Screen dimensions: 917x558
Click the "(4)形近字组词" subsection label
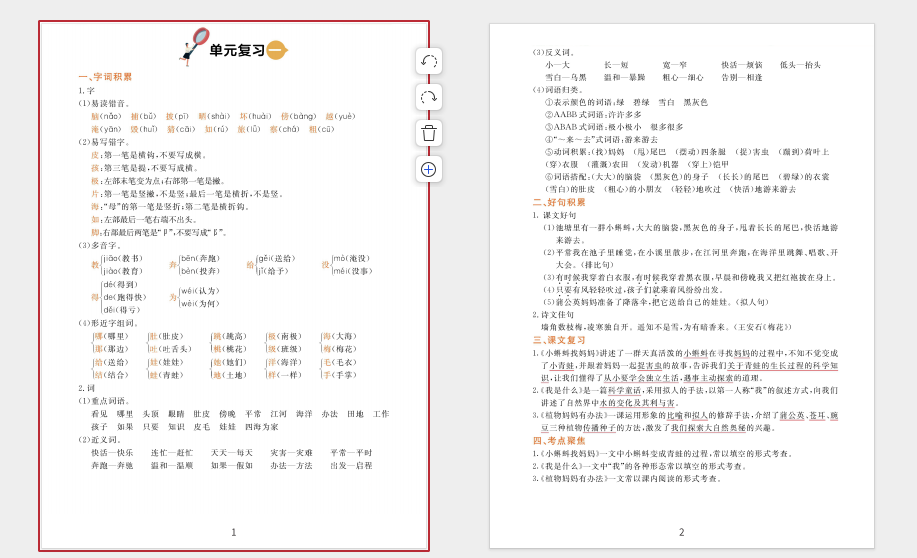(x=106, y=323)
